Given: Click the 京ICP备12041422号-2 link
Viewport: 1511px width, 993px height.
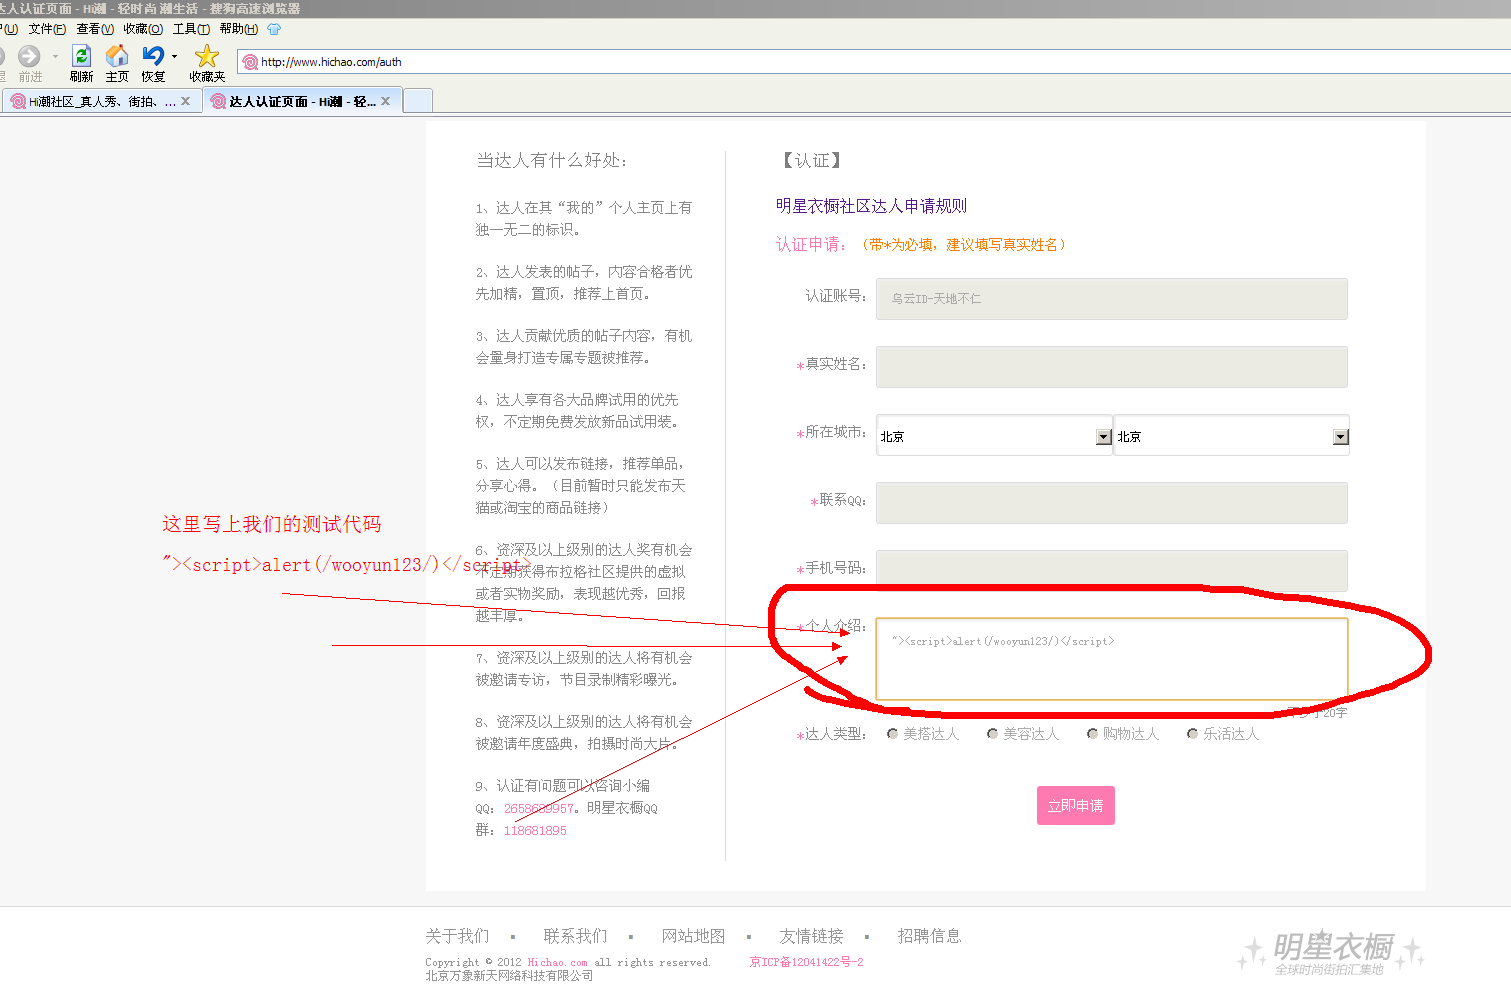Looking at the screenshot, I should [x=806, y=962].
